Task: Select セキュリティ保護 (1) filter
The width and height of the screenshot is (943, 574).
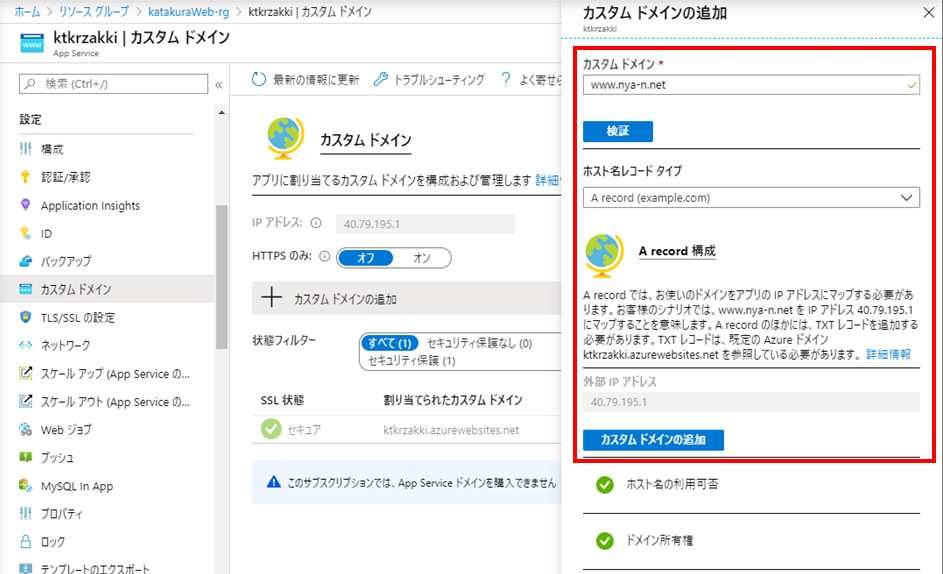Action: coord(411,361)
